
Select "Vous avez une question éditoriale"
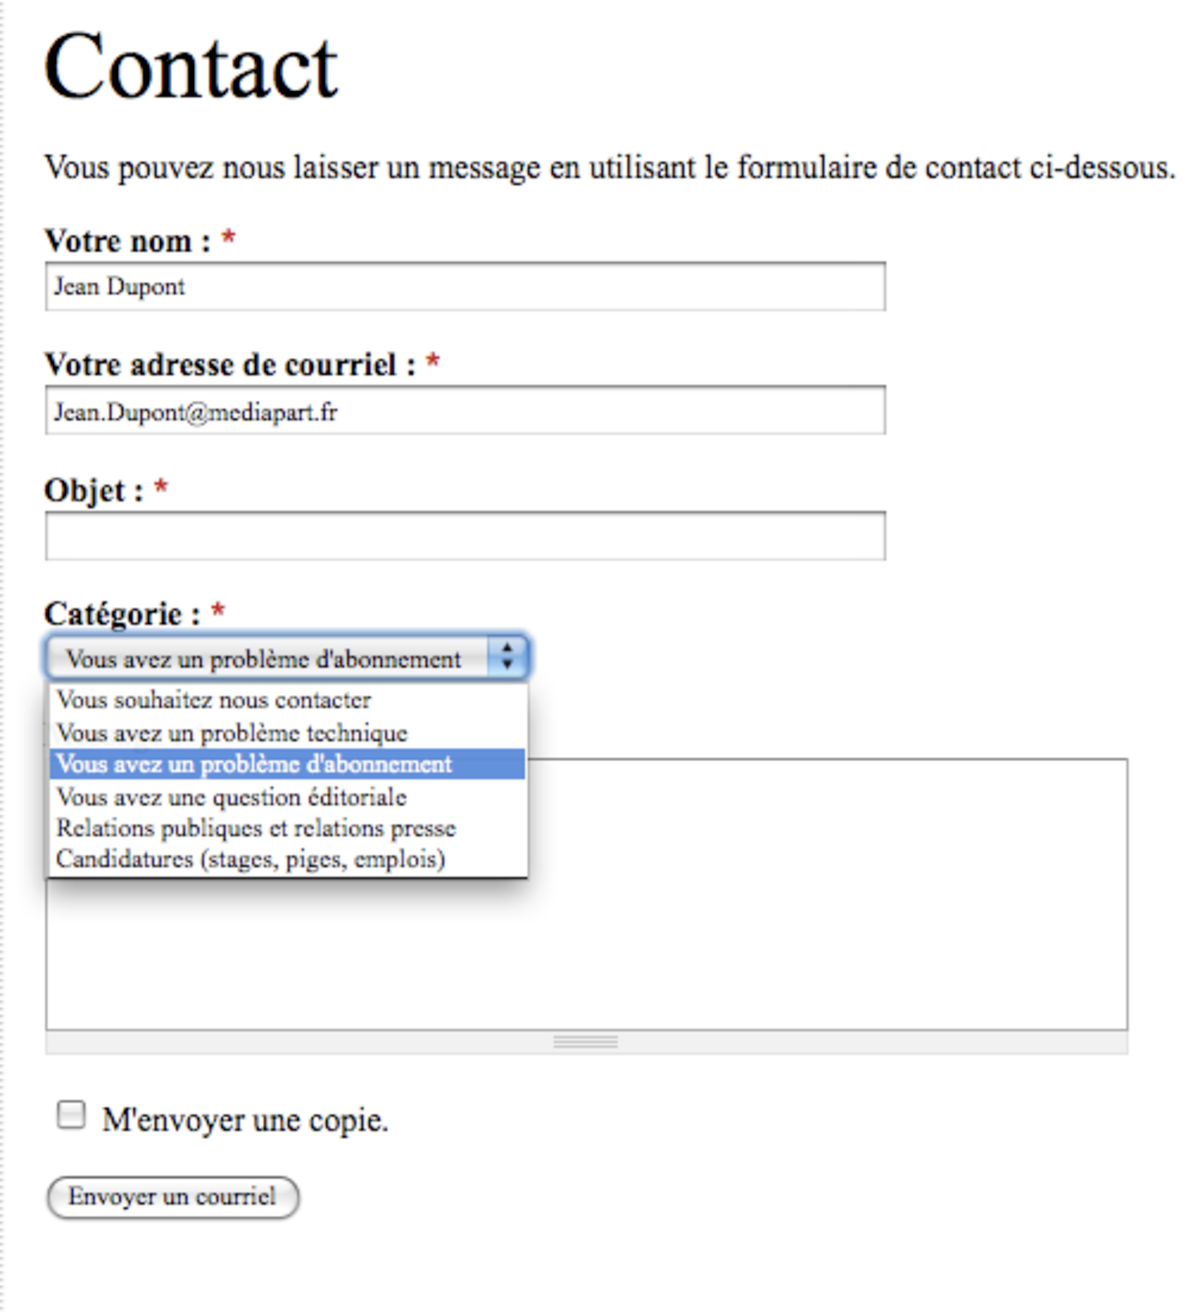[x=231, y=797]
